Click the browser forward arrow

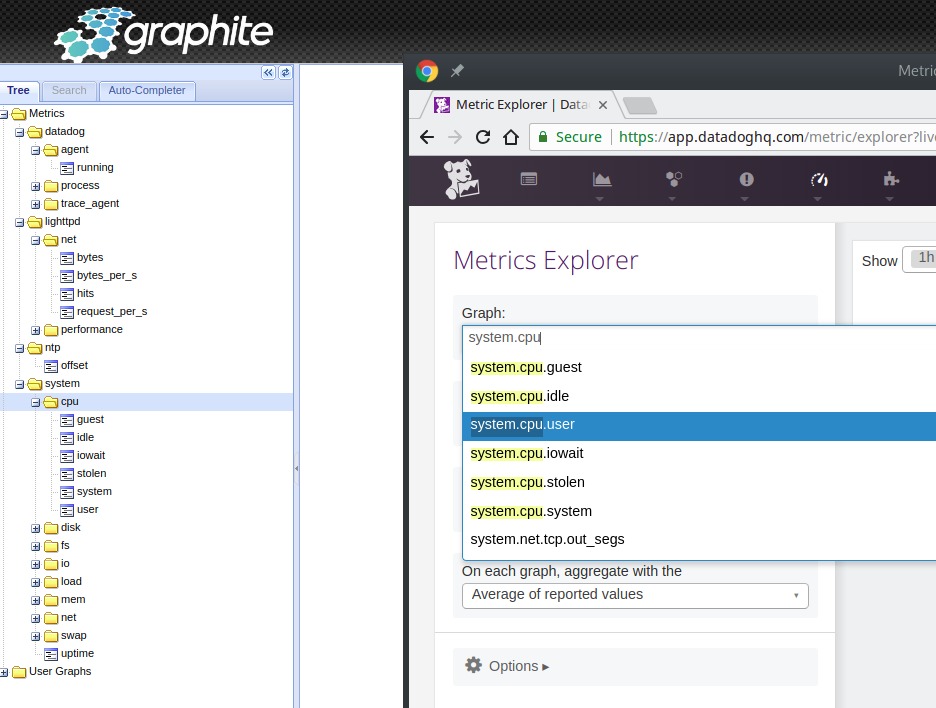pyautogui.click(x=455, y=137)
